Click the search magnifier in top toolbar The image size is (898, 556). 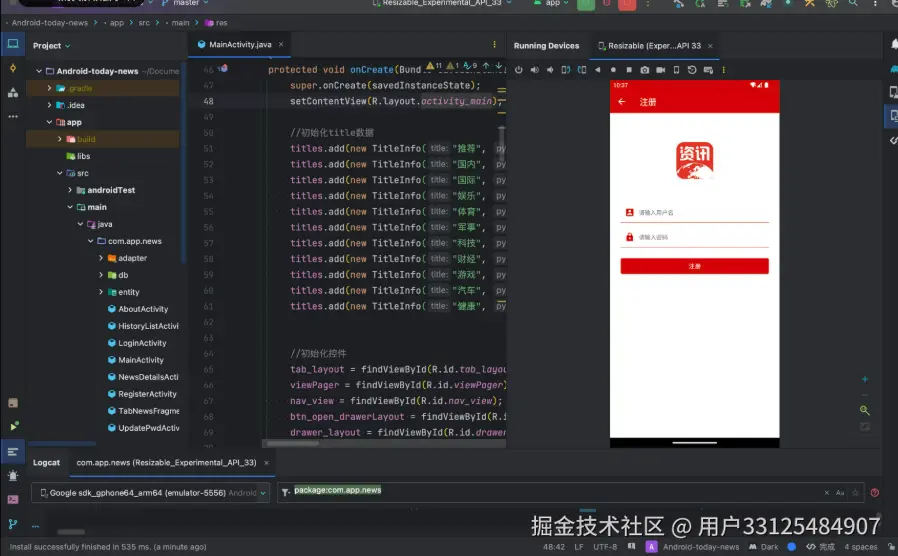853,3
